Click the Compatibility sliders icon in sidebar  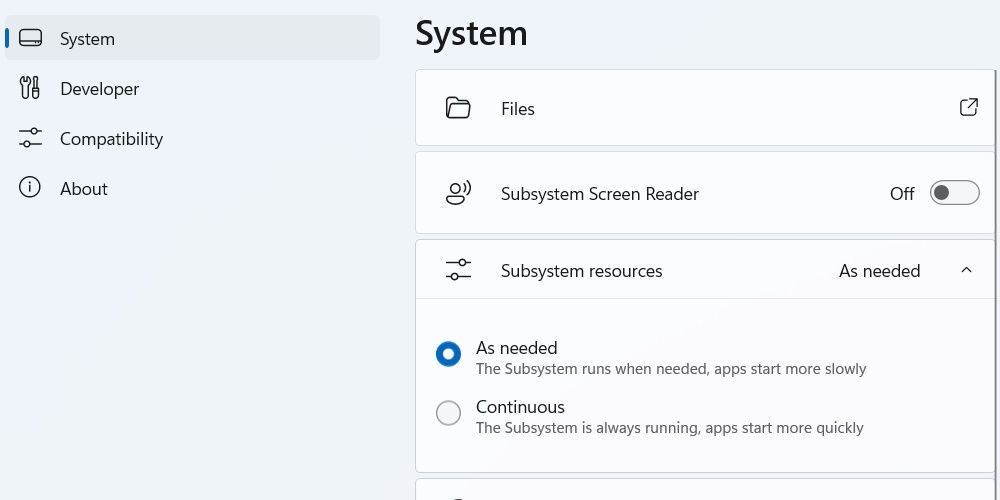(30, 139)
